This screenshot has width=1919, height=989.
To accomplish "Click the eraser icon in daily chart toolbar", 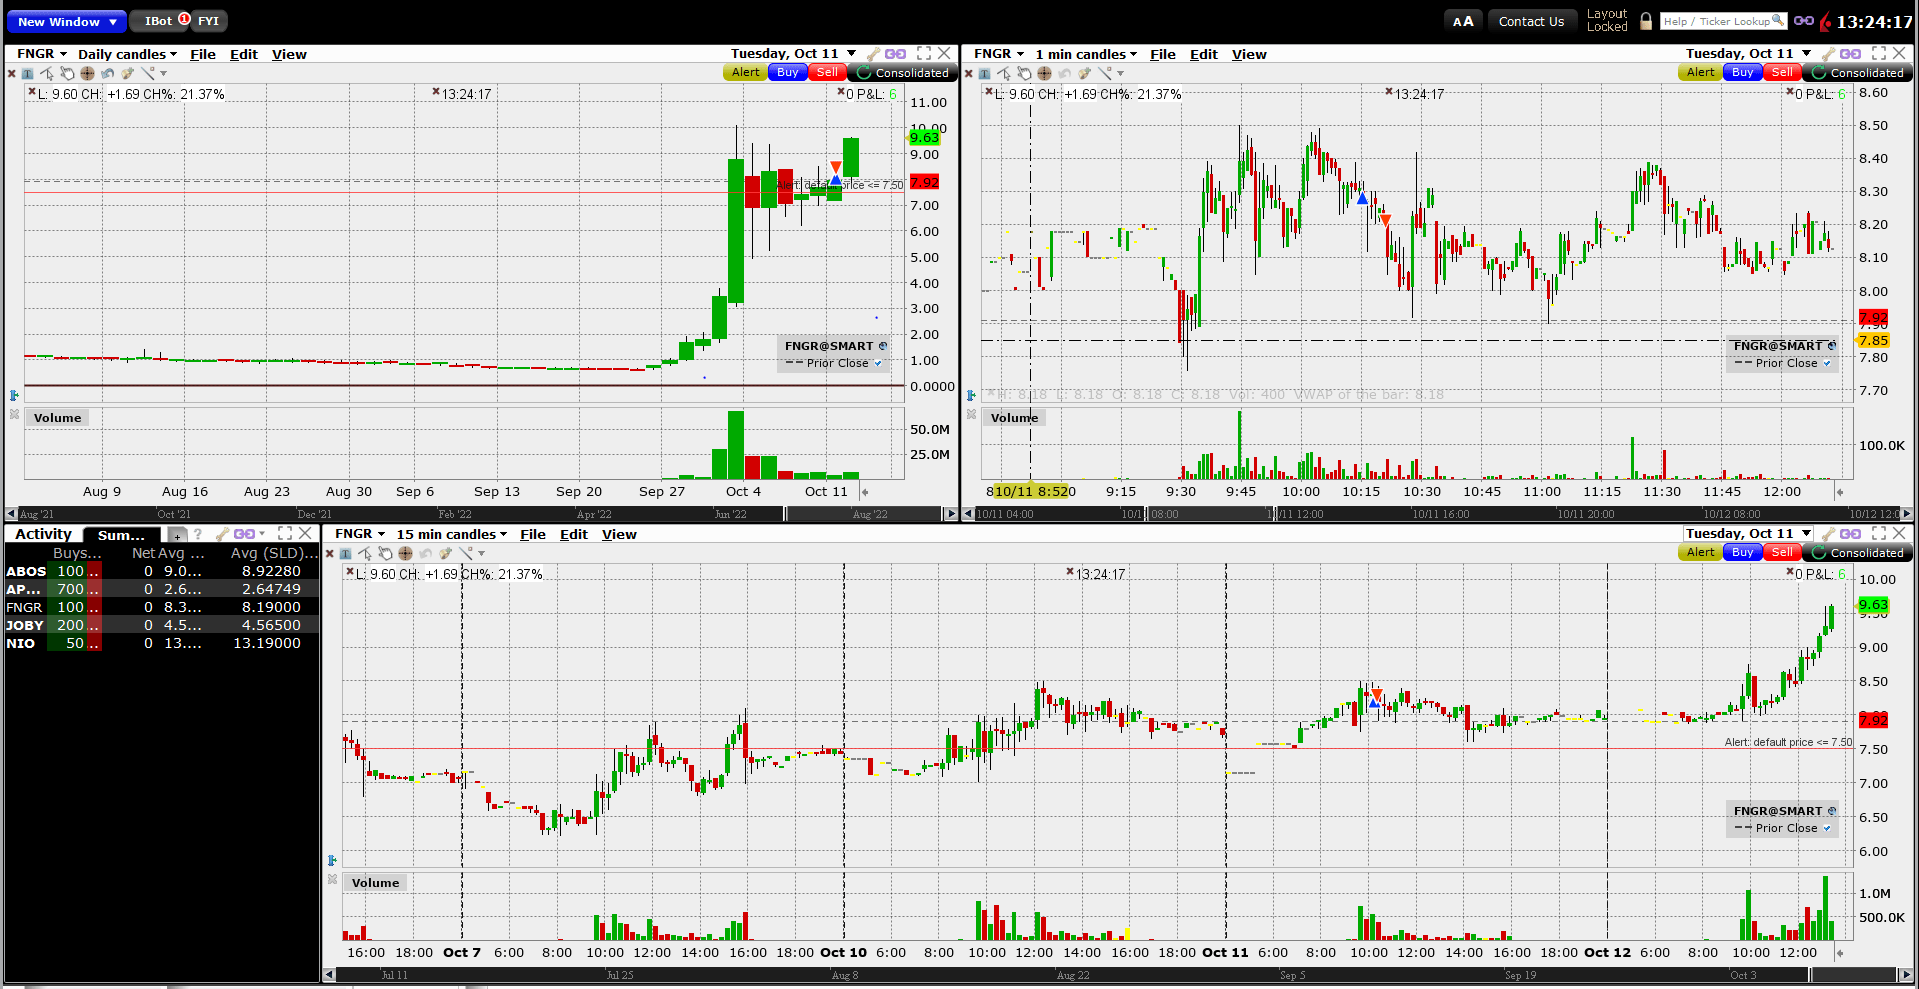I will click(127, 74).
